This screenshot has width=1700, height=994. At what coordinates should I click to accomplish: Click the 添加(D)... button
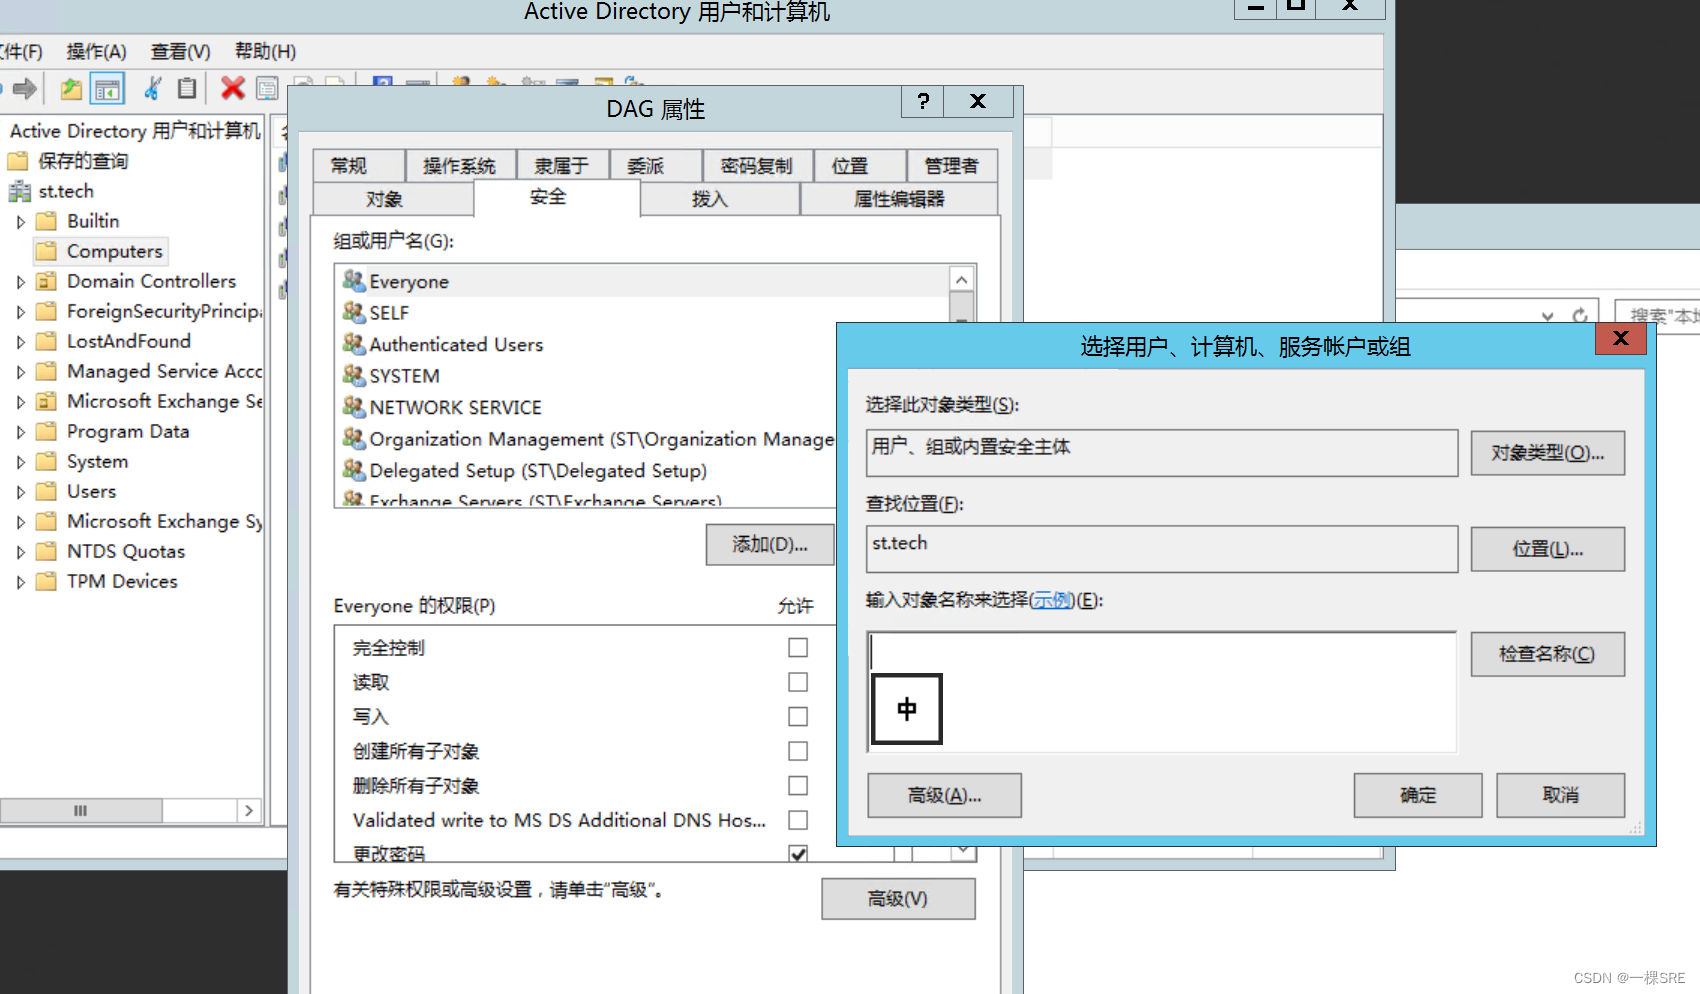(x=769, y=544)
